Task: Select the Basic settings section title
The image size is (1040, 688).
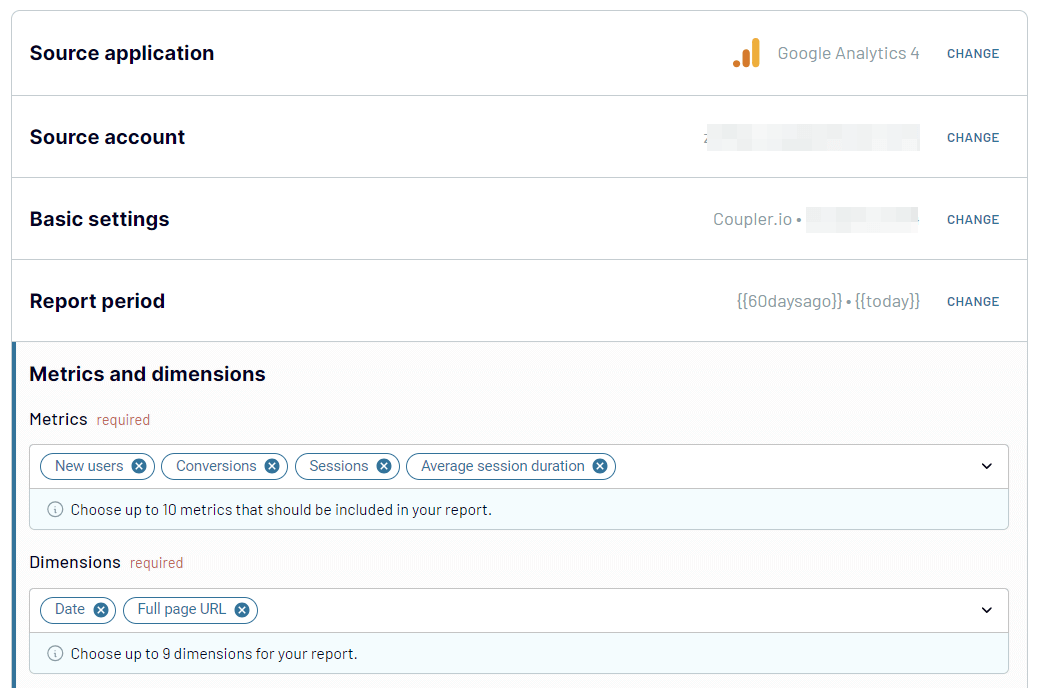Action: [x=99, y=219]
